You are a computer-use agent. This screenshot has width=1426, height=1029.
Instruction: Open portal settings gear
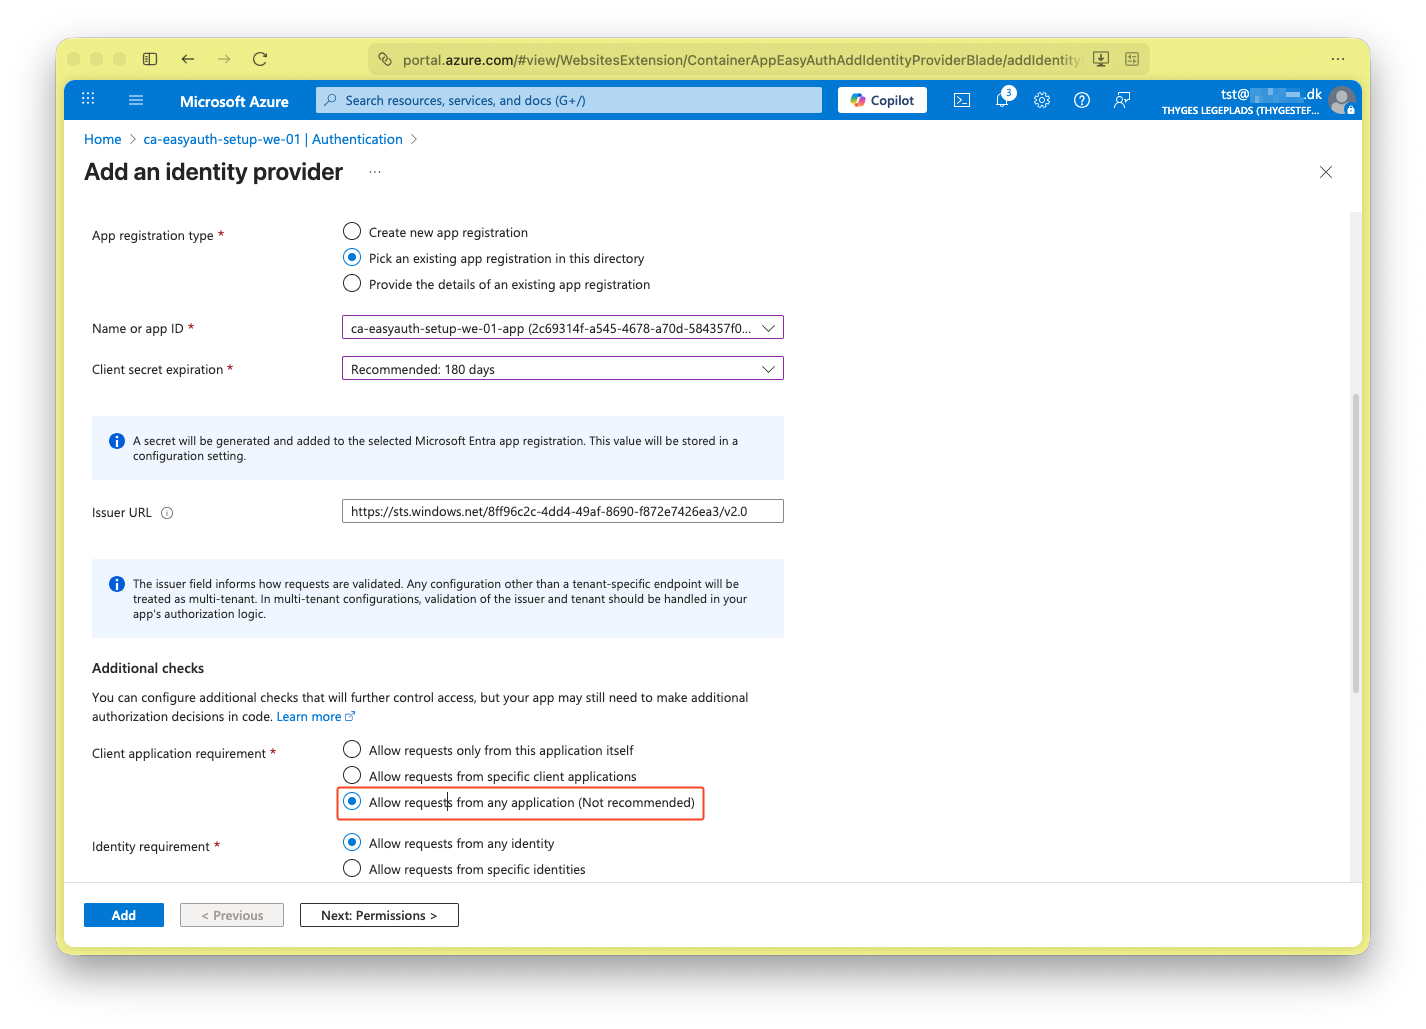tap(1042, 100)
